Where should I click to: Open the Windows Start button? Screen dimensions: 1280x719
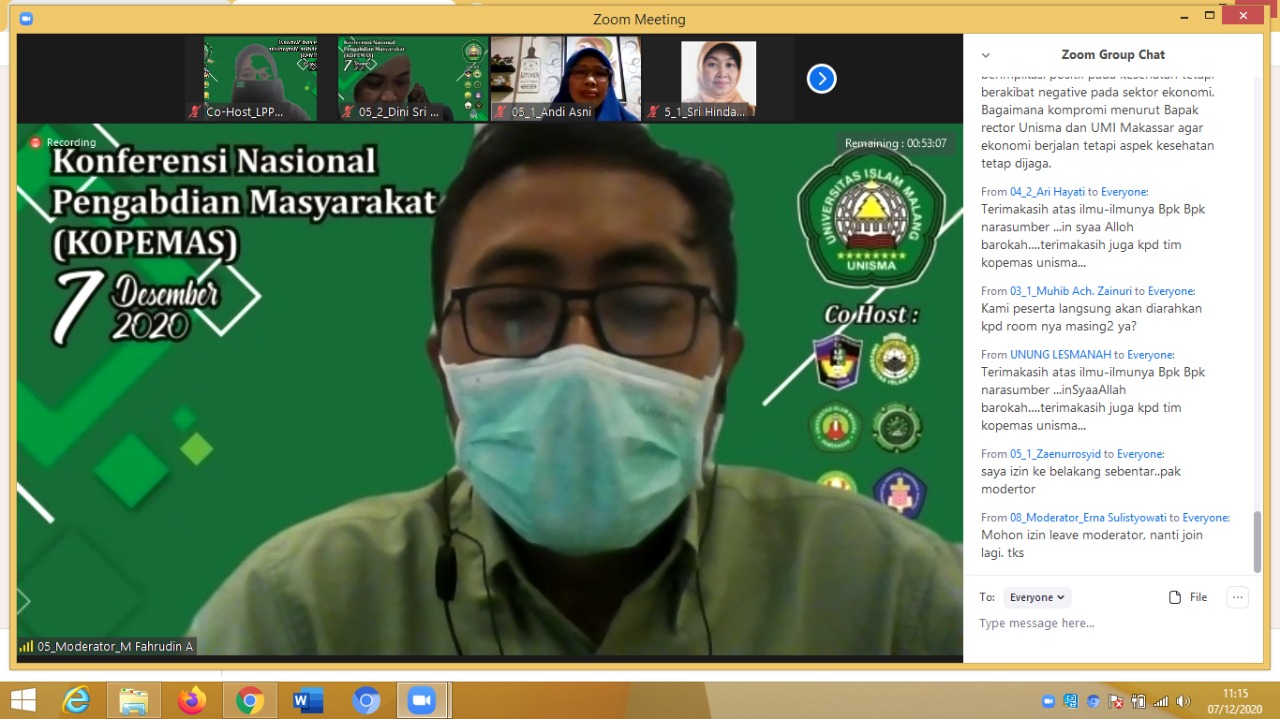[22, 700]
